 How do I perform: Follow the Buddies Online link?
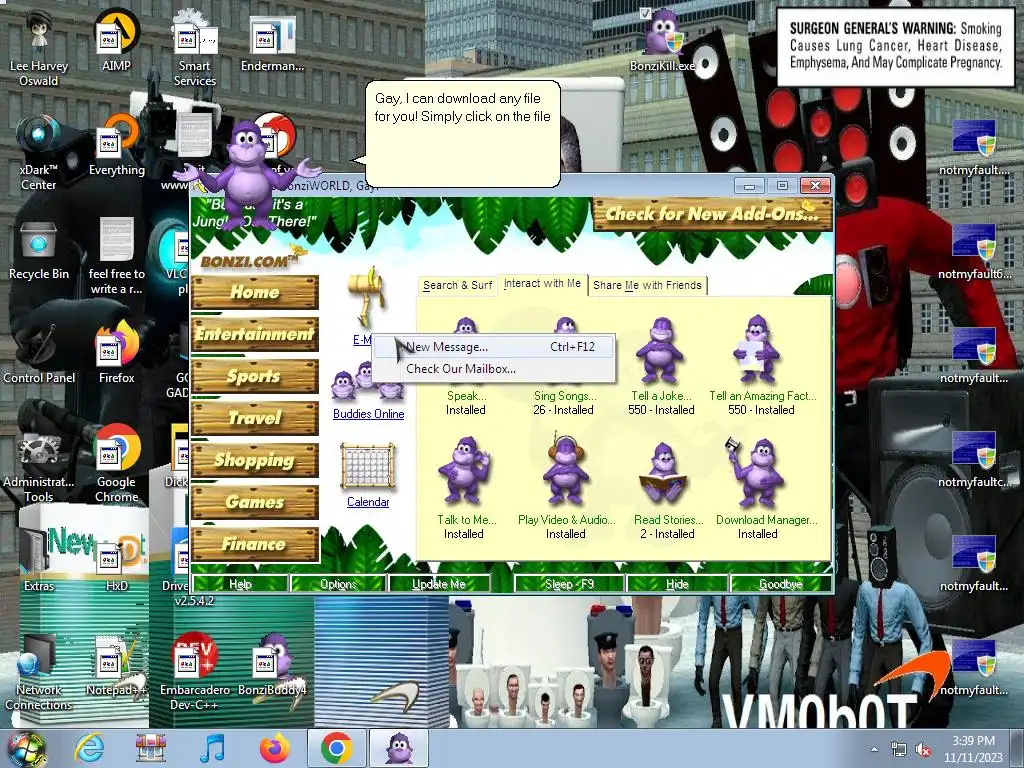[x=368, y=414]
